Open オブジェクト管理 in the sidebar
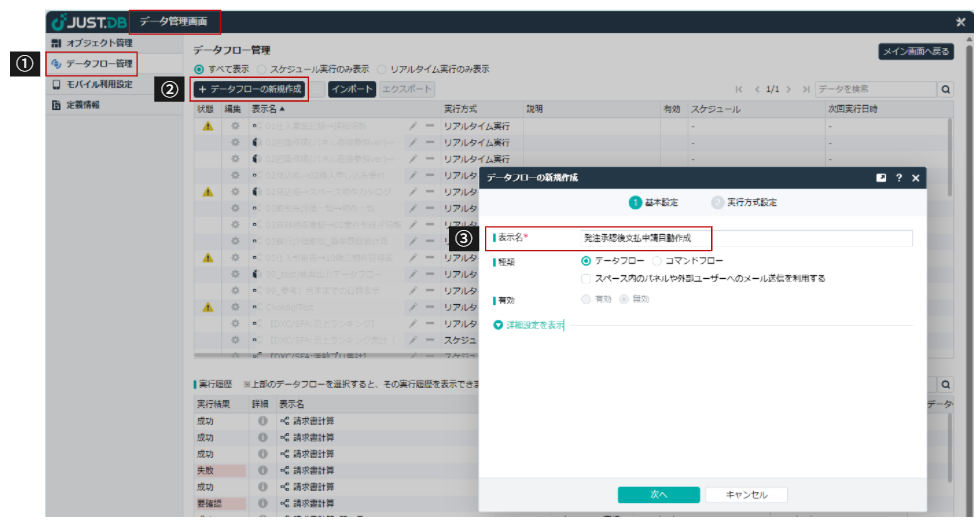 97,44
